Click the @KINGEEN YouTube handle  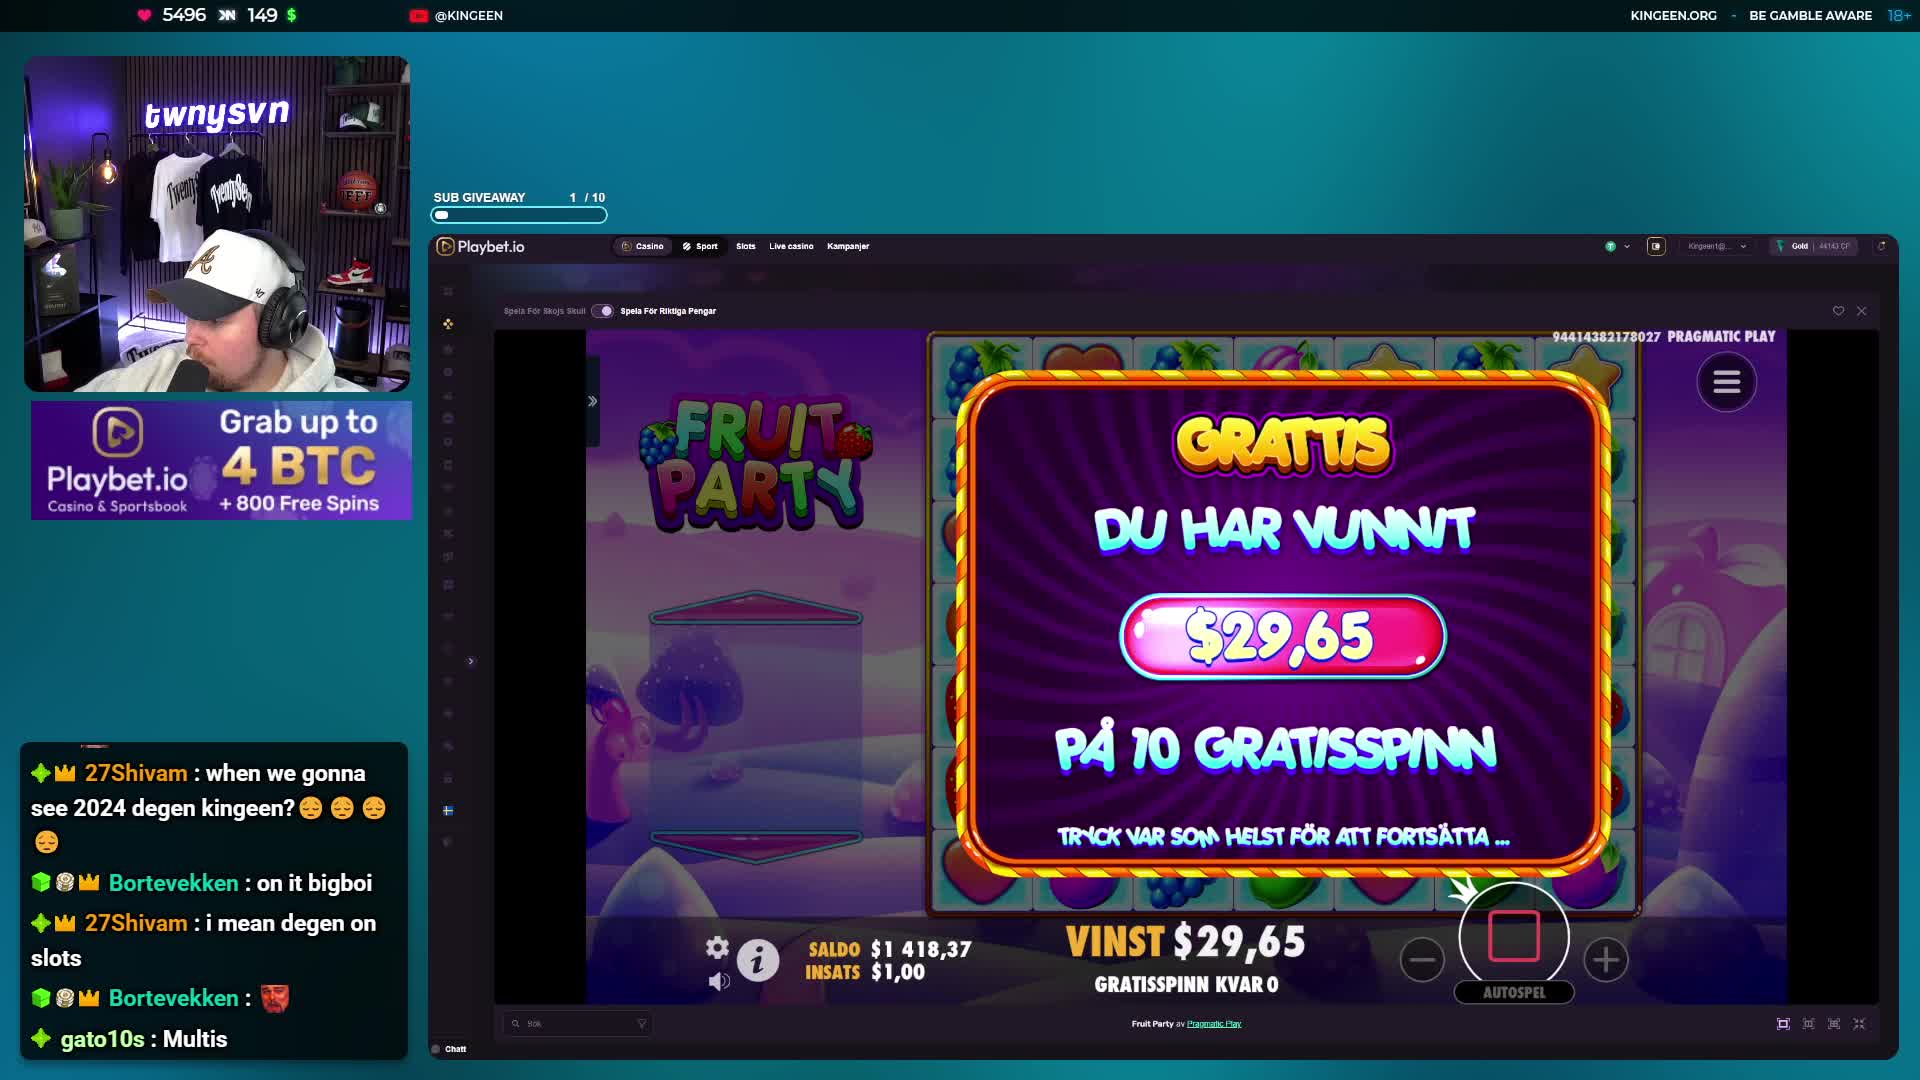[468, 15]
